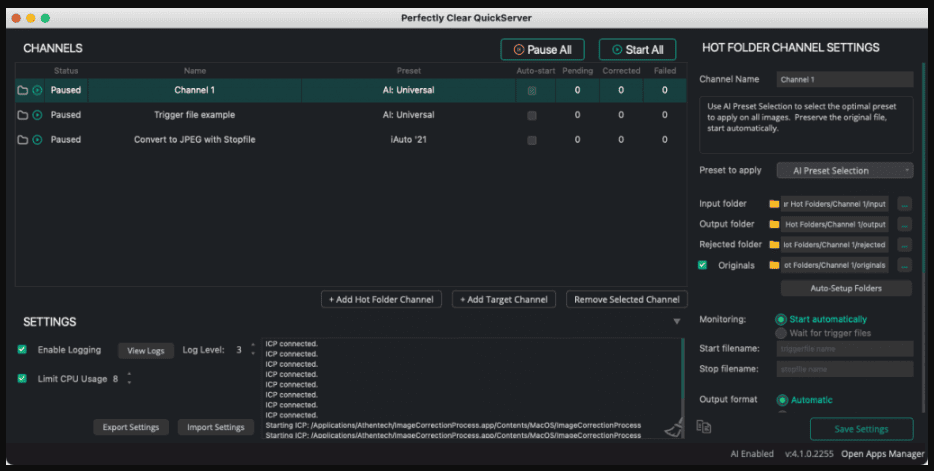Viewport: 934px width, 471px height.
Task: Select Automatic output format radio button
Action: [782, 400]
